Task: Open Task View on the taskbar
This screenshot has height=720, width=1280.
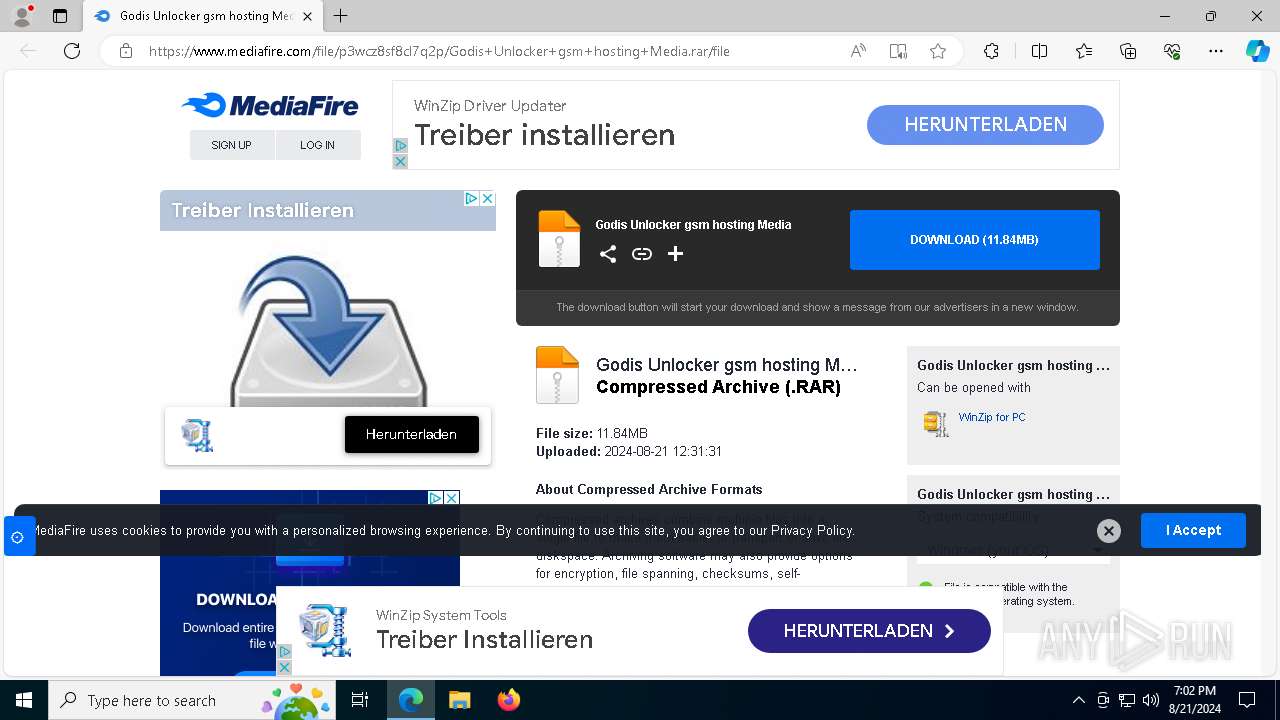Action: pyautogui.click(x=360, y=700)
